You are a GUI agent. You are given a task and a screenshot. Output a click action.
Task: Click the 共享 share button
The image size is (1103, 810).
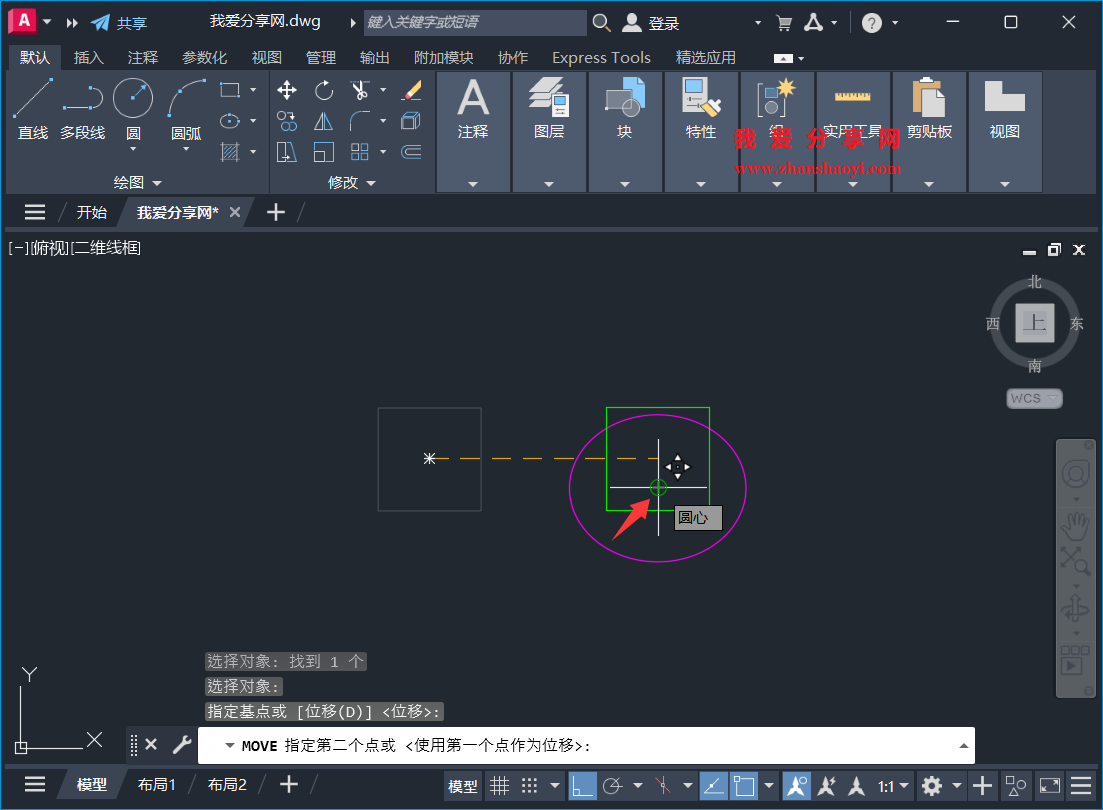(x=120, y=23)
